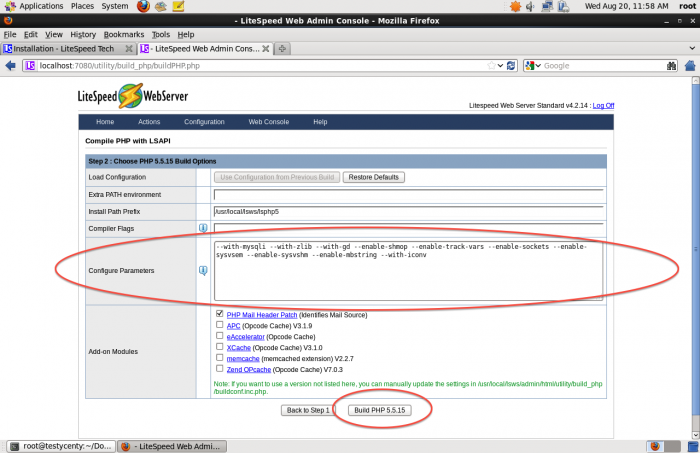Open the volume control tray icon
700x453 pixels.
530,6
